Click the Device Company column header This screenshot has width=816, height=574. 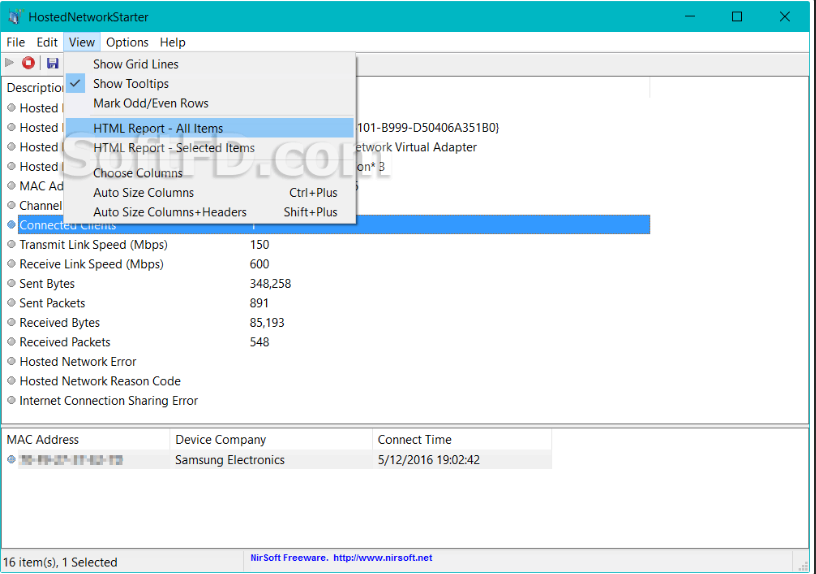click(x=271, y=440)
